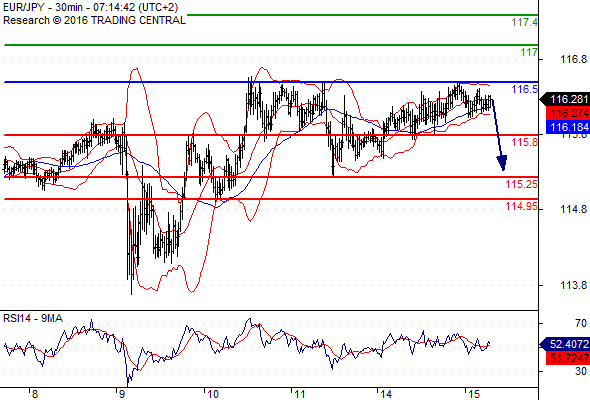Click the red 116.274 price tag
Viewport: 590px width, 400px height.
(568, 113)
